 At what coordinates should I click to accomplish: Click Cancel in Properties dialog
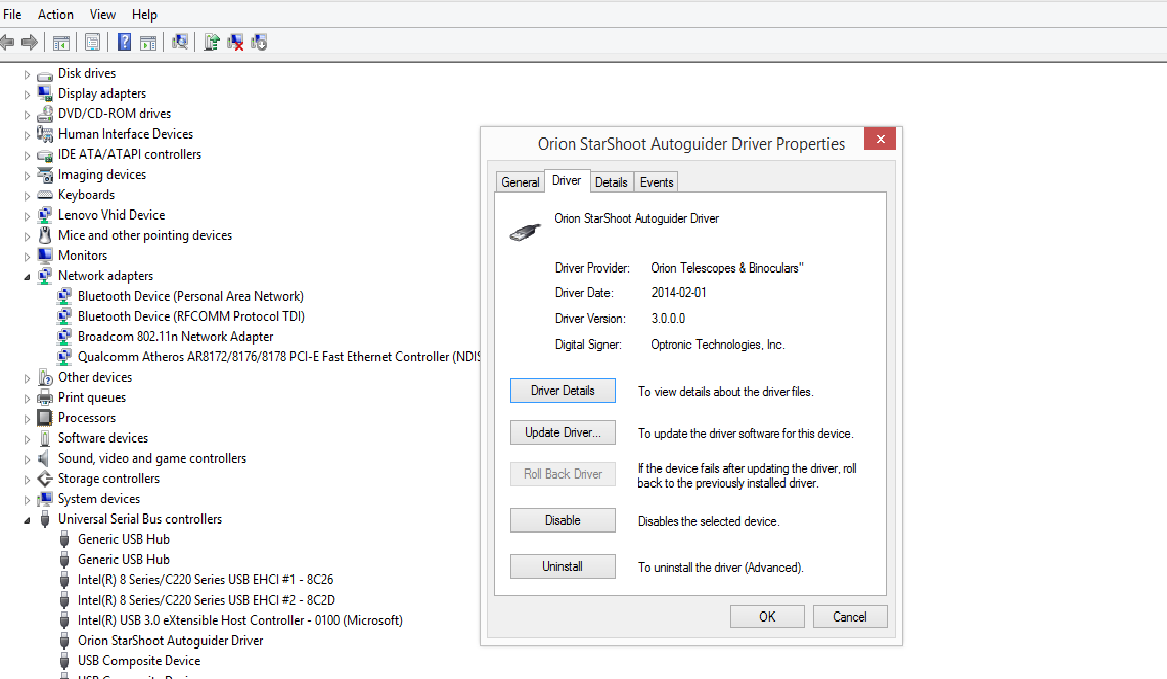(x=850, y=616)
